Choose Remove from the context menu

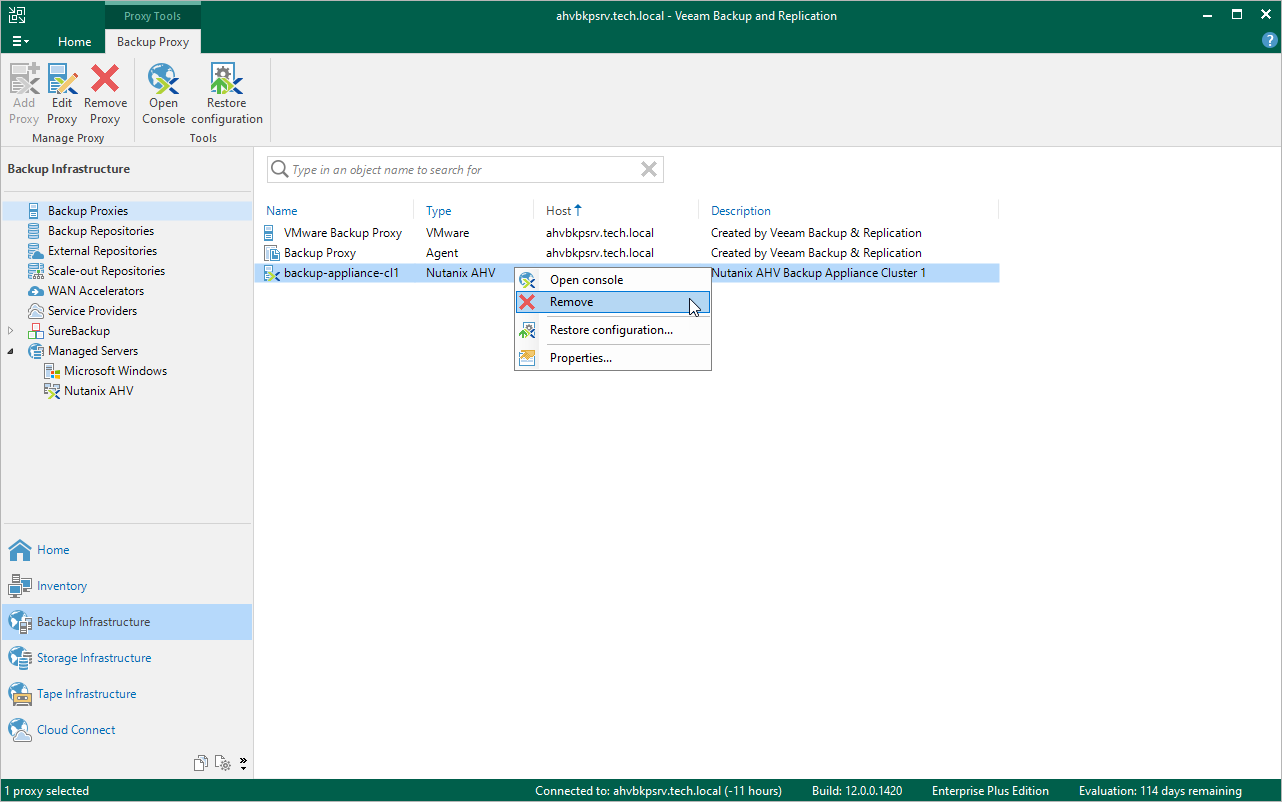point(613,302)
